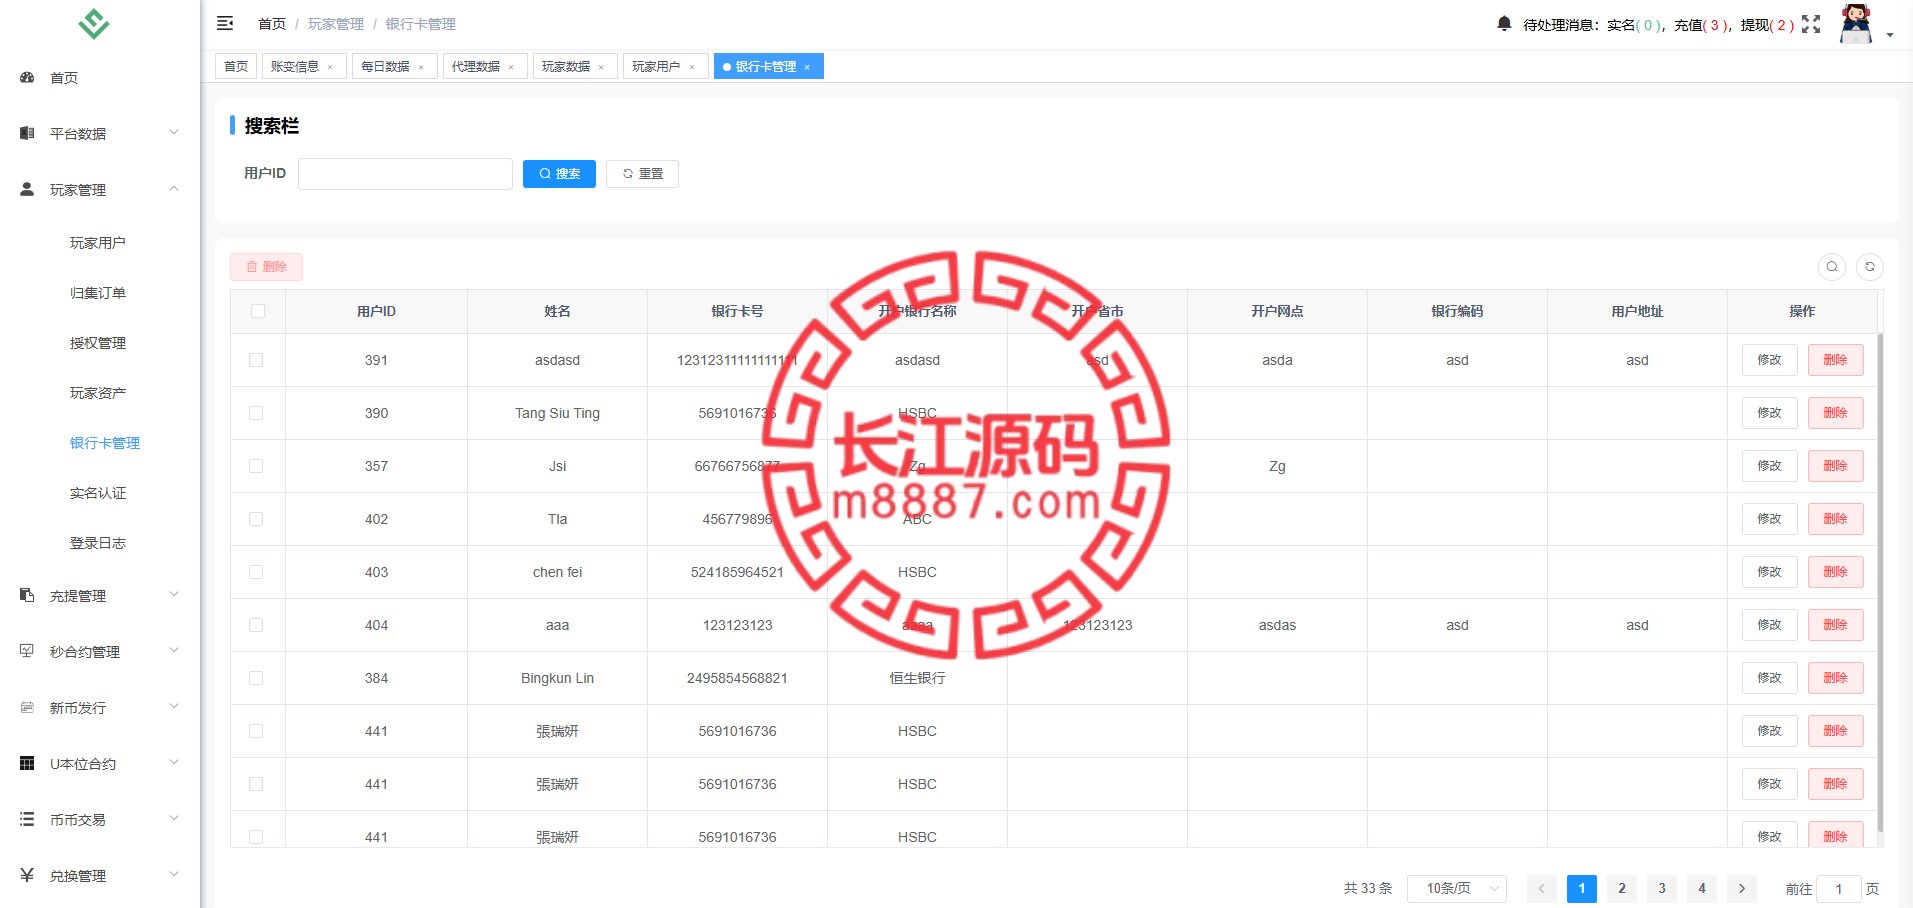Click the blue 搜索 button

[x=559, y=174]
